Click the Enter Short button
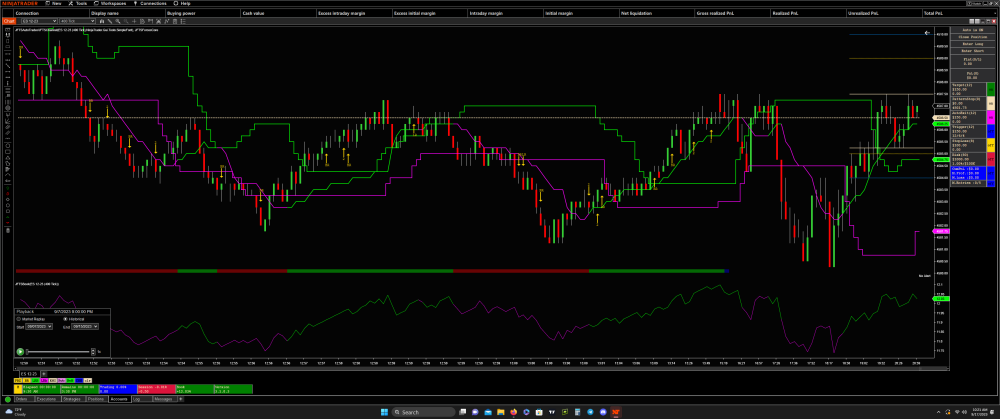 [966, 52]
